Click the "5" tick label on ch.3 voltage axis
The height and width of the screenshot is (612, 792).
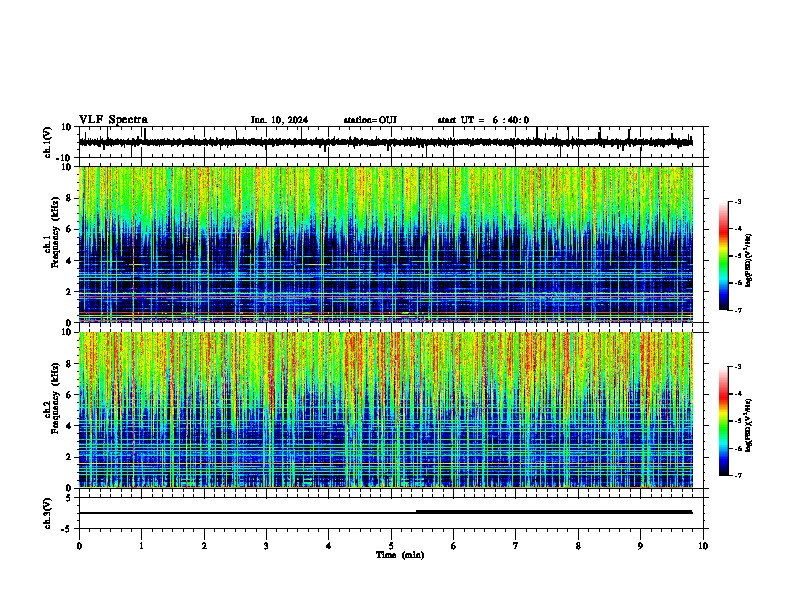click(x=69, y=498)
